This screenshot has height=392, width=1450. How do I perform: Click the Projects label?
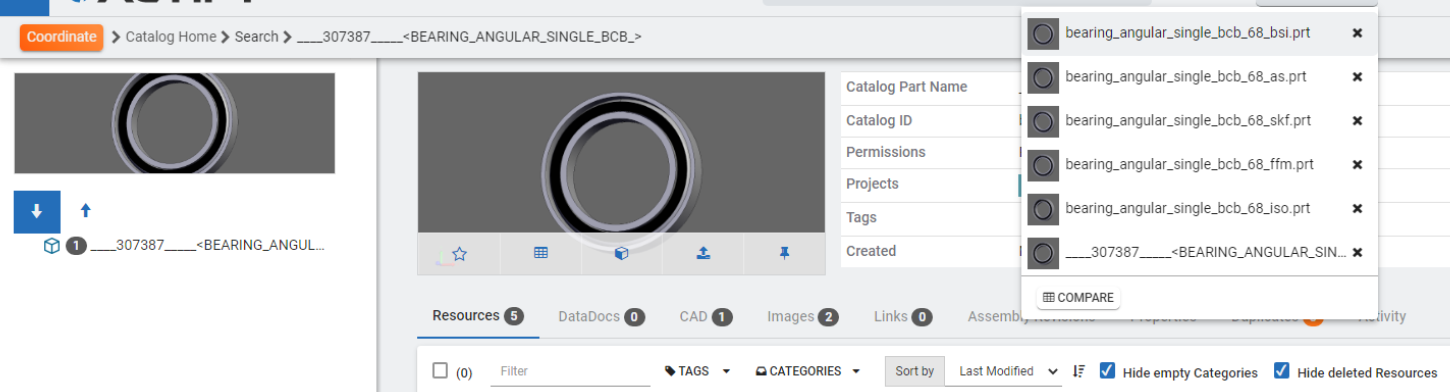pyautogui.click(x=872, y=184)
